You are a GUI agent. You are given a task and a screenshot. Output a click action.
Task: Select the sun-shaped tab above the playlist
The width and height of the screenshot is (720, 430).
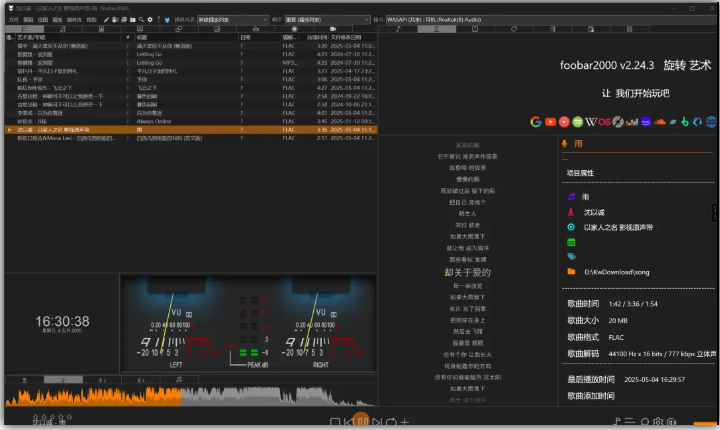[294, 29]
